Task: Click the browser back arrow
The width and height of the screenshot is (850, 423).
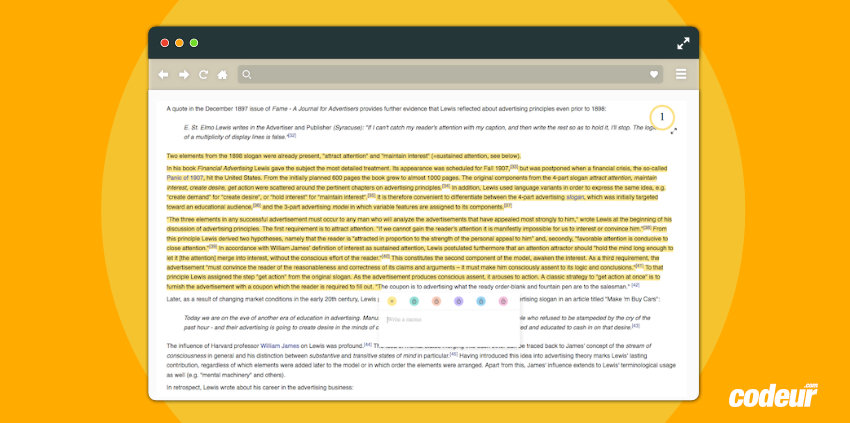Action: (163, 74)
